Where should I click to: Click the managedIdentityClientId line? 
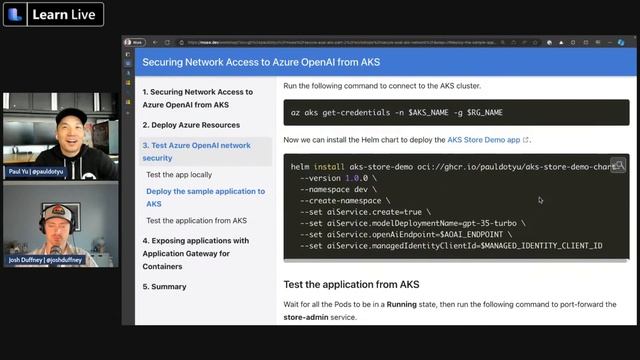[451, 246]
